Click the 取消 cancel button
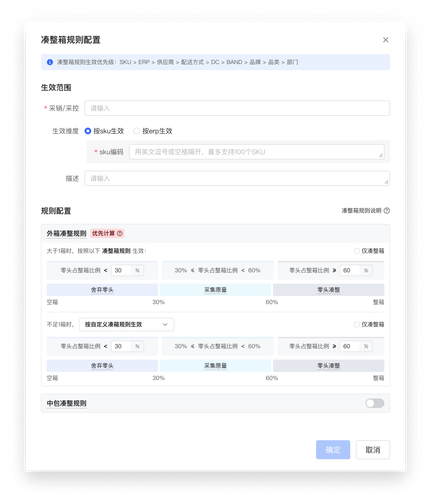Viewport: 431px width, 500px height. pos(372,450)
